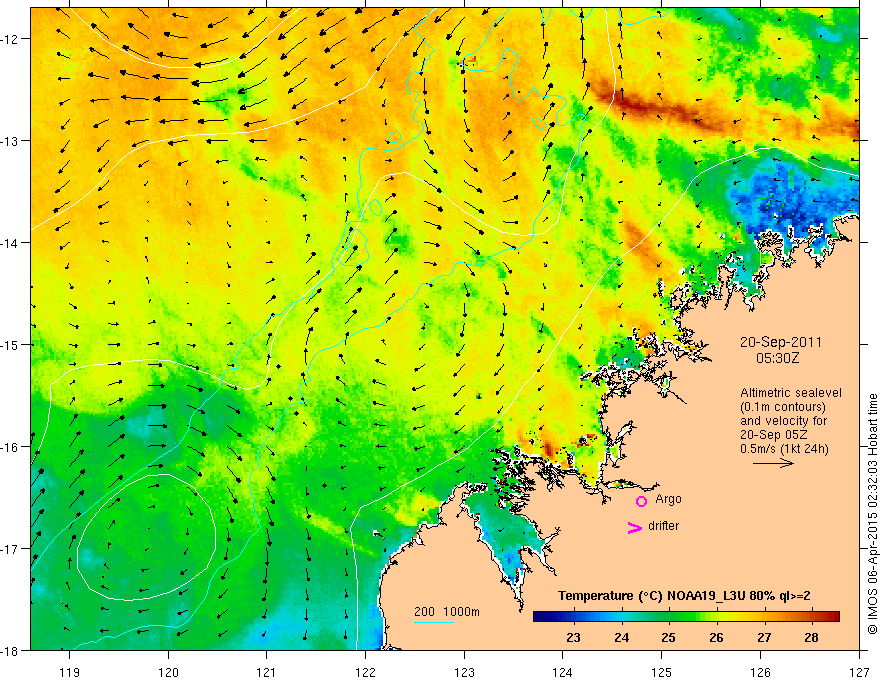
Task: Click the cyan 200 1000m isobath legend line
Action: click(x=434, y=623)
